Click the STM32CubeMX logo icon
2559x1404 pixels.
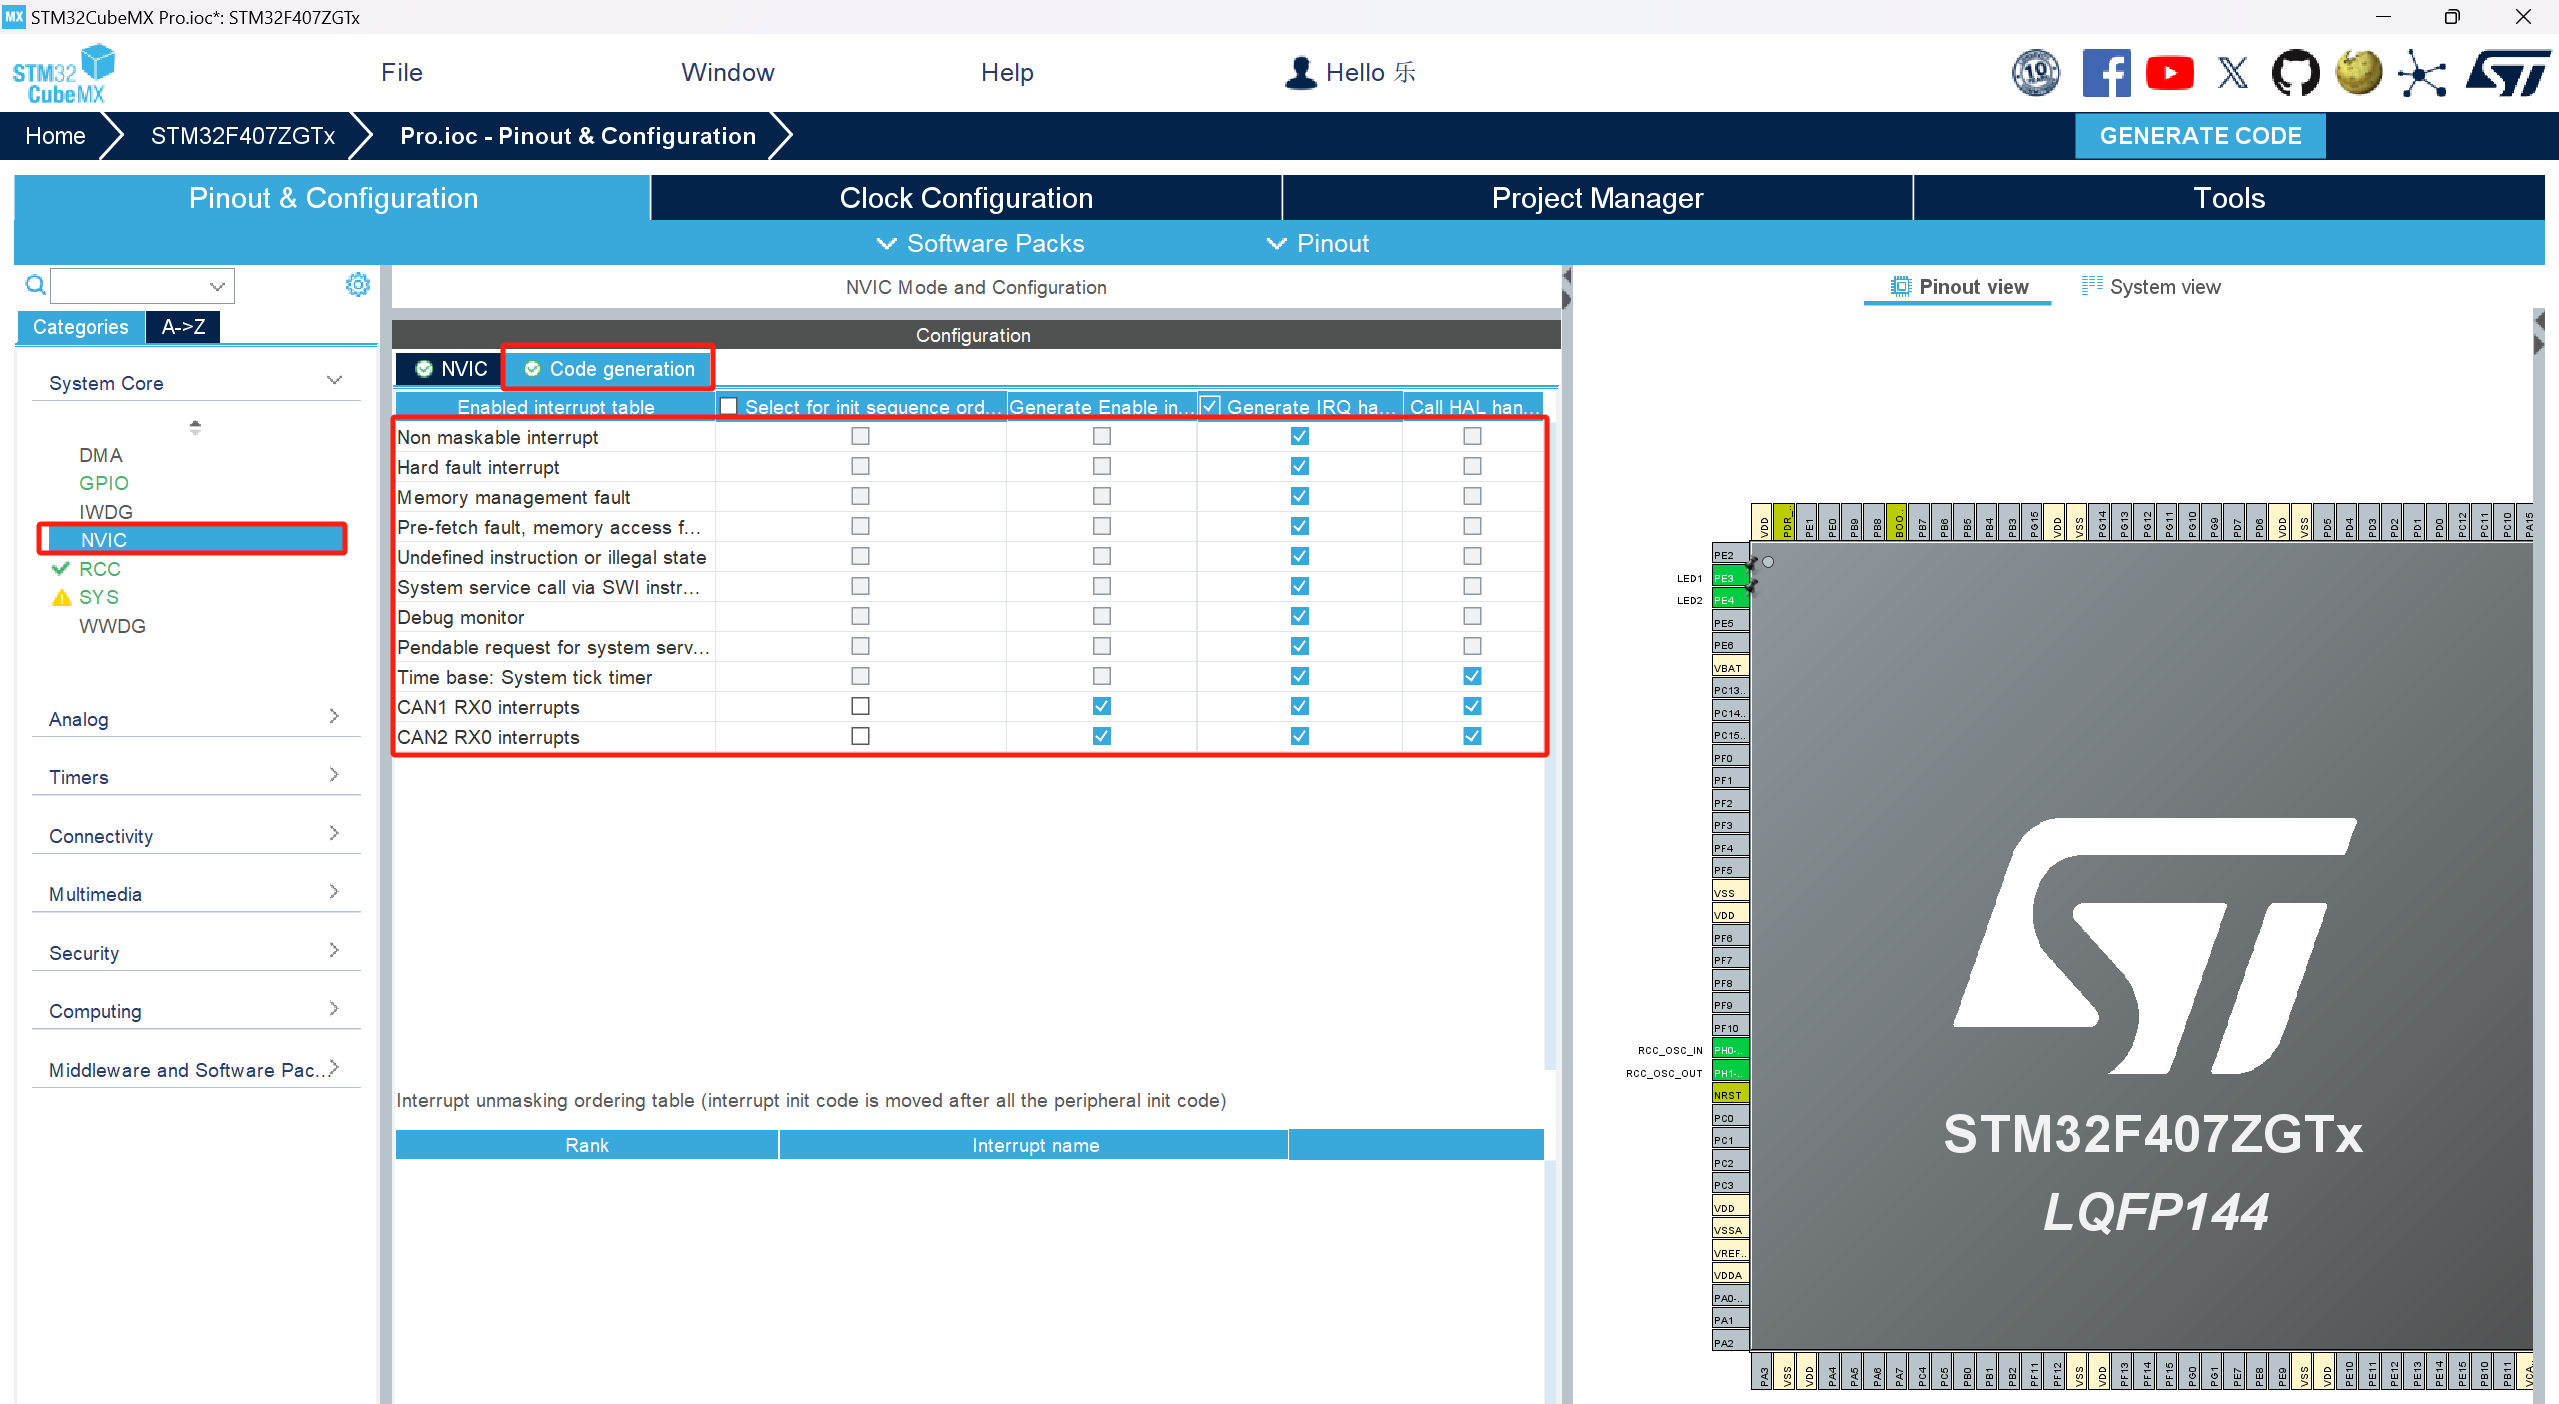click(x=64, y=73)
